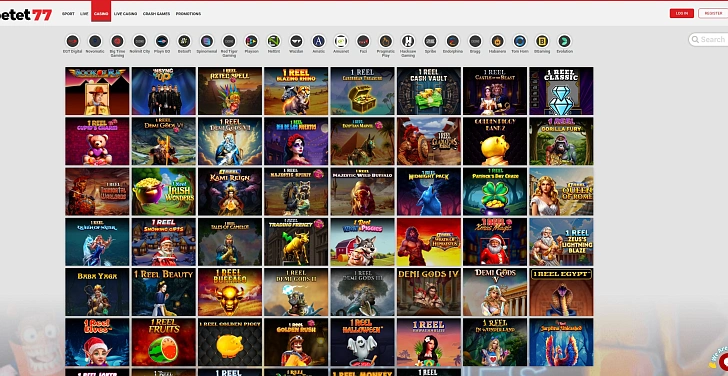This screenshot has width=728, height=376.
Task: Choose Pragmatic Play provider
Action: point(385,41)
